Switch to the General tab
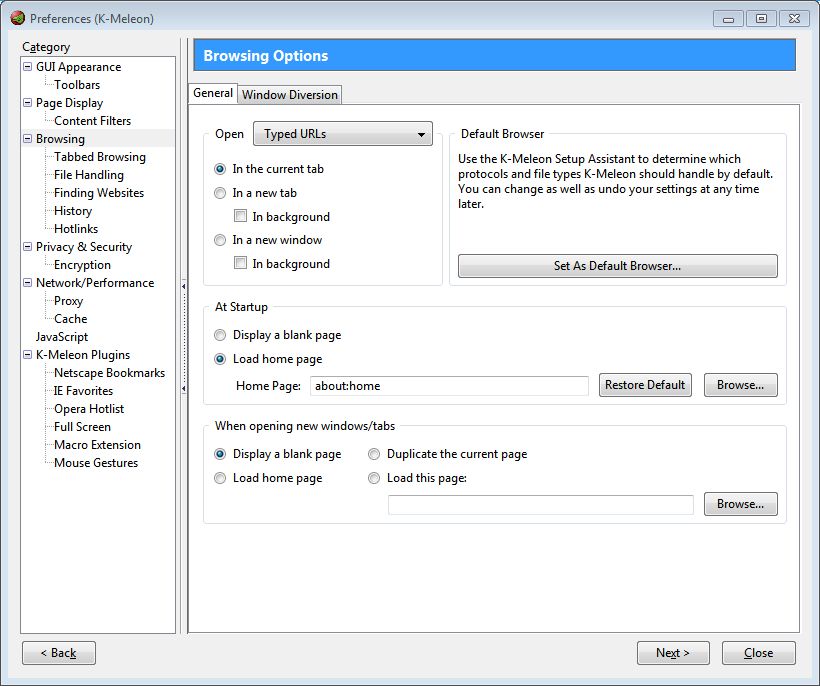Screen dimensions: 820x686 pyautogui.click(x=213, y=93)
